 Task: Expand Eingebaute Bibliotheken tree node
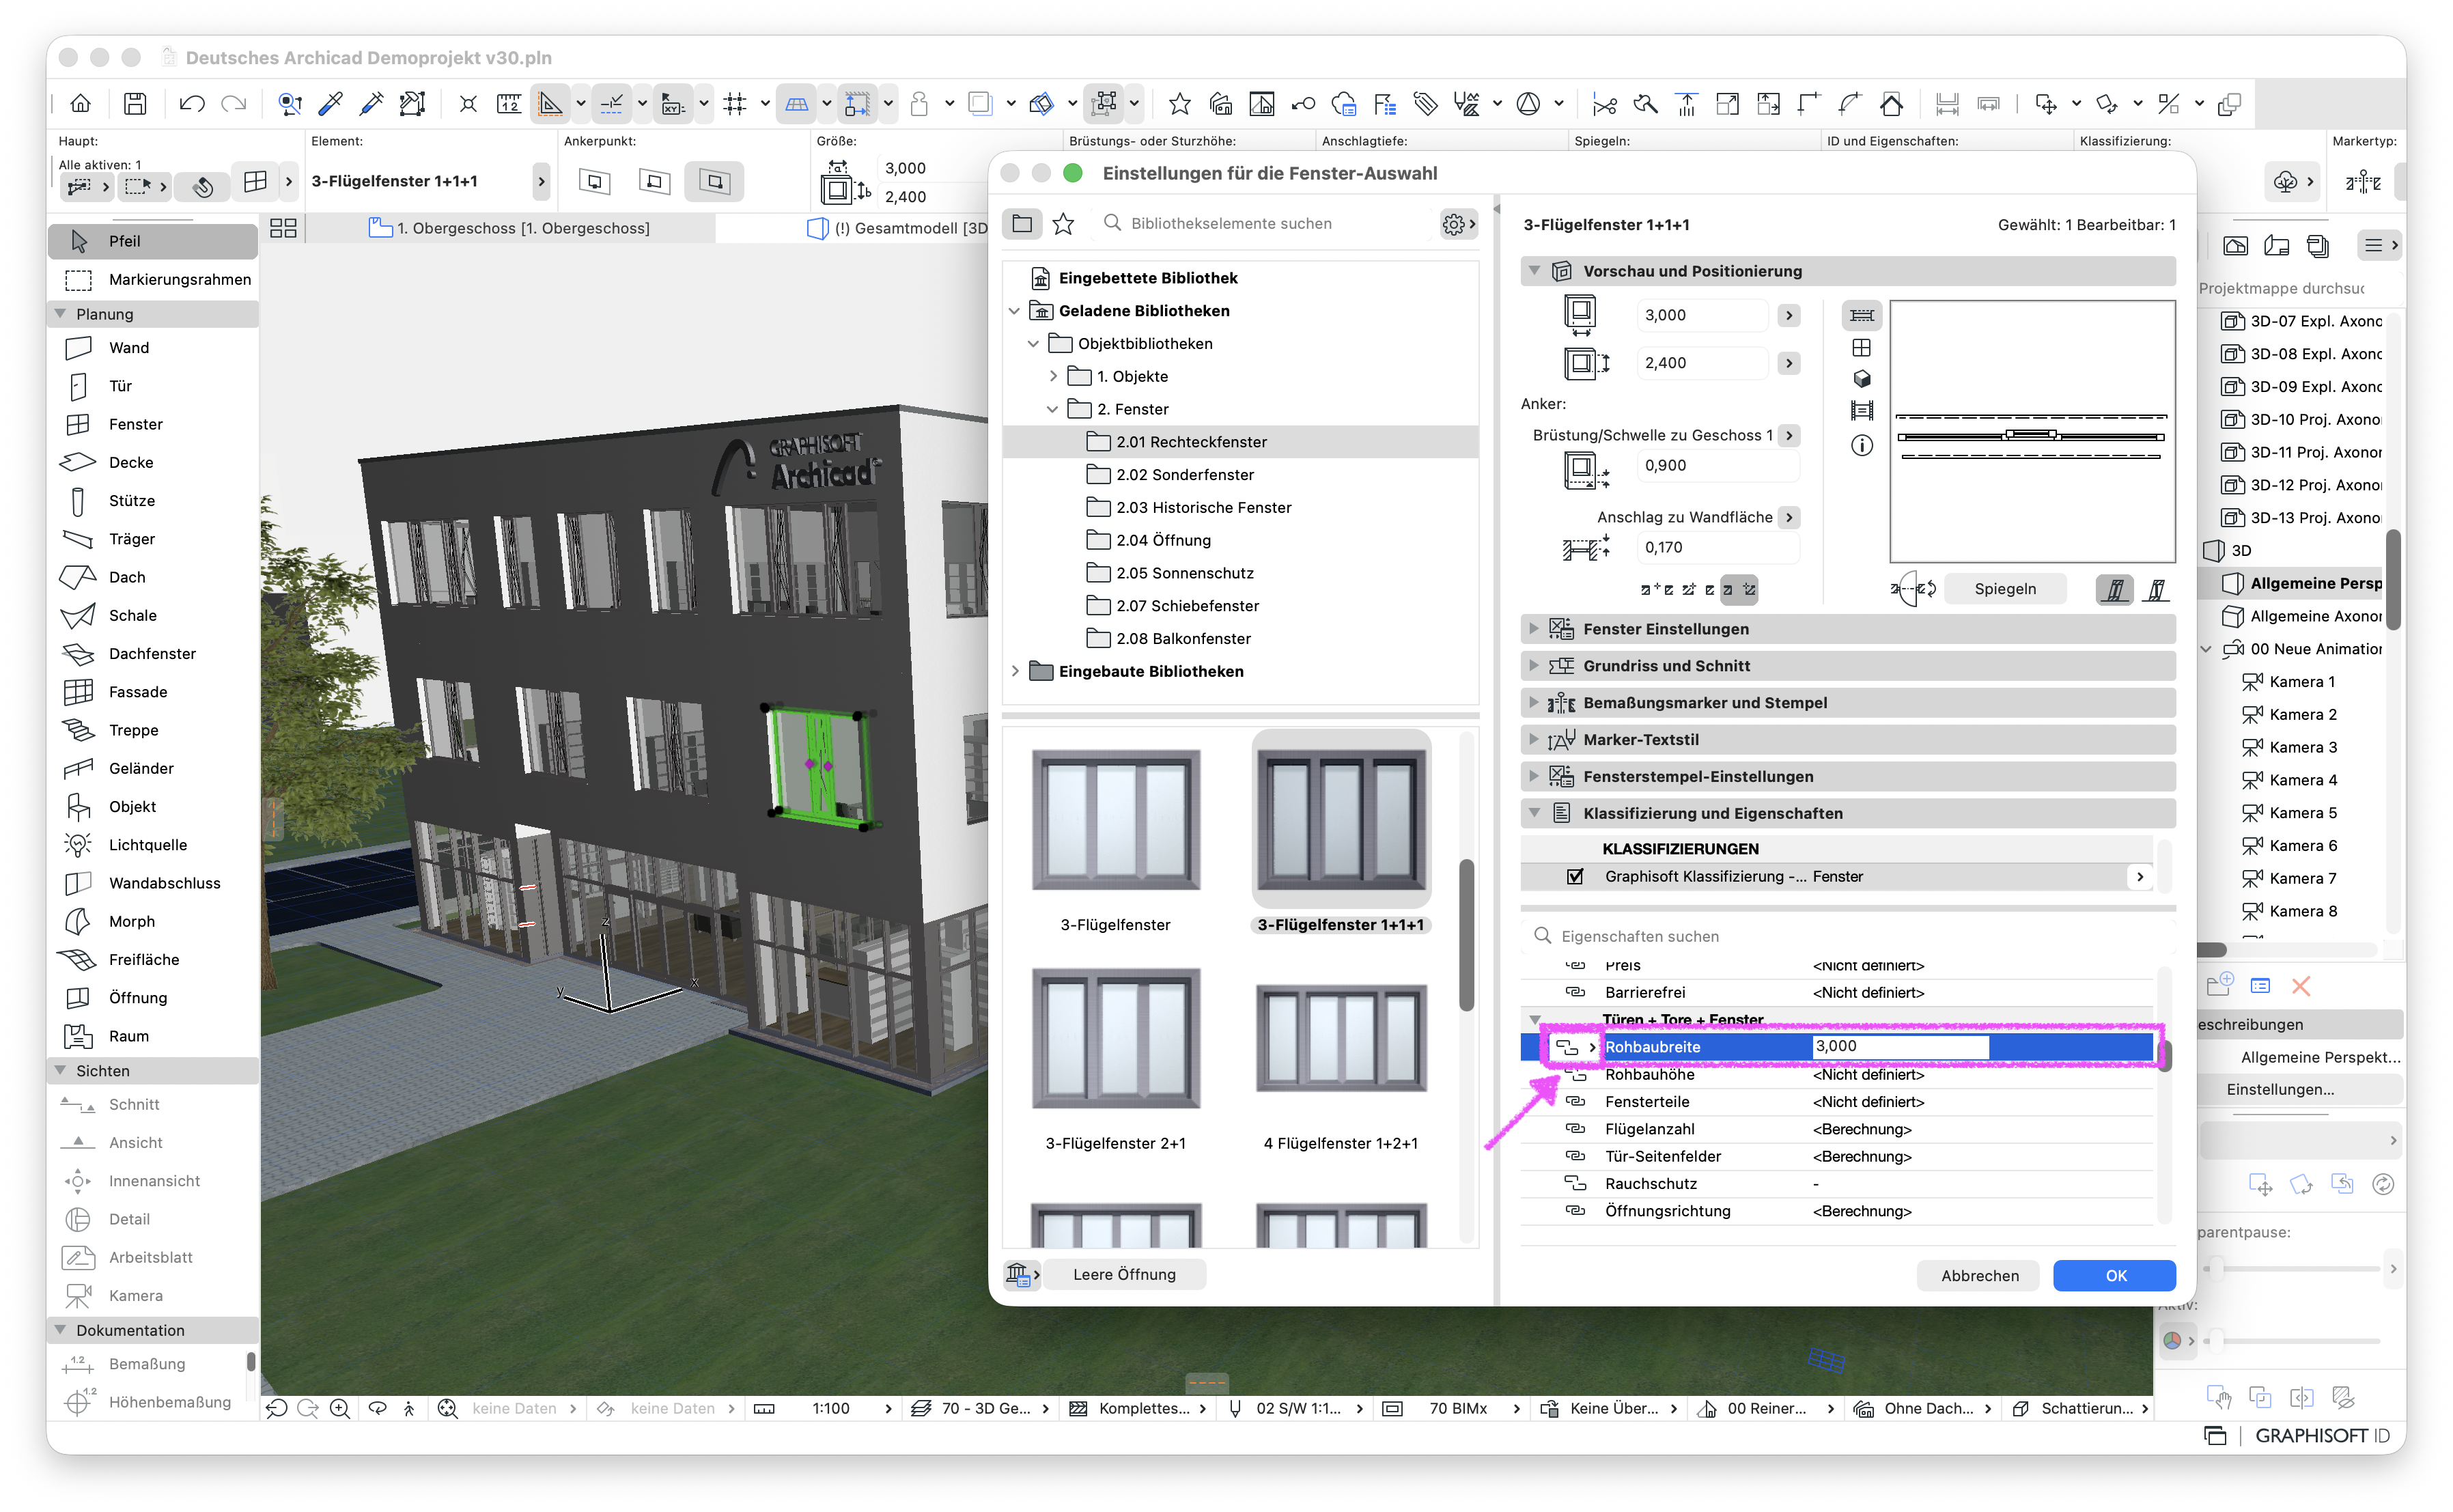[1014, 671]
